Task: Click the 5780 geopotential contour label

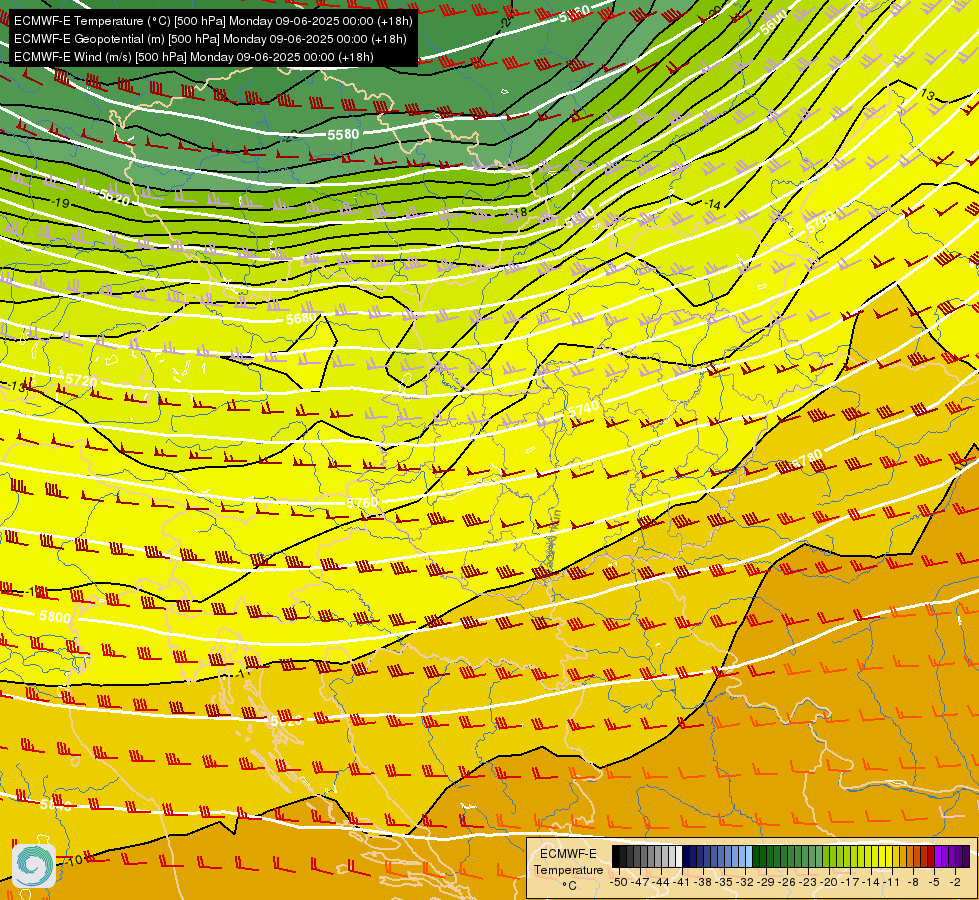Action: 807,461
